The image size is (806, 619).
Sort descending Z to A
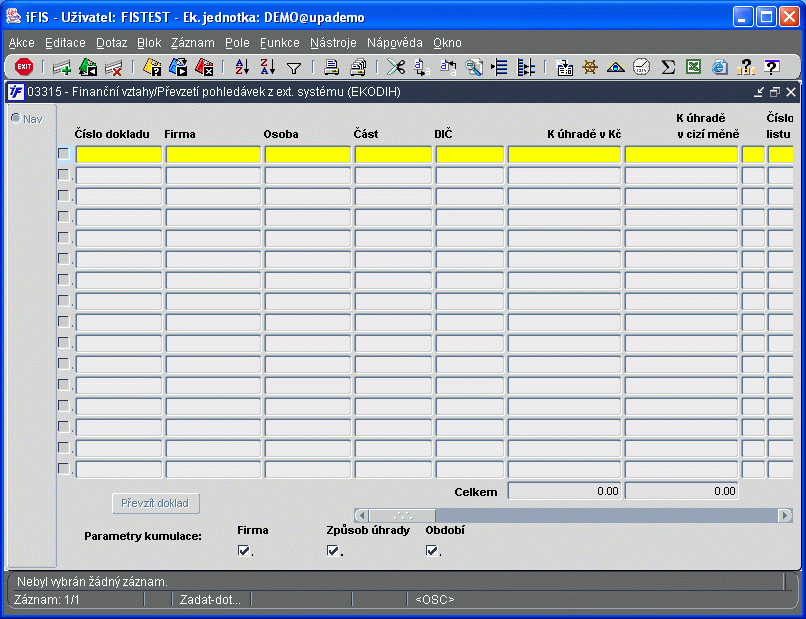[268, 67]
